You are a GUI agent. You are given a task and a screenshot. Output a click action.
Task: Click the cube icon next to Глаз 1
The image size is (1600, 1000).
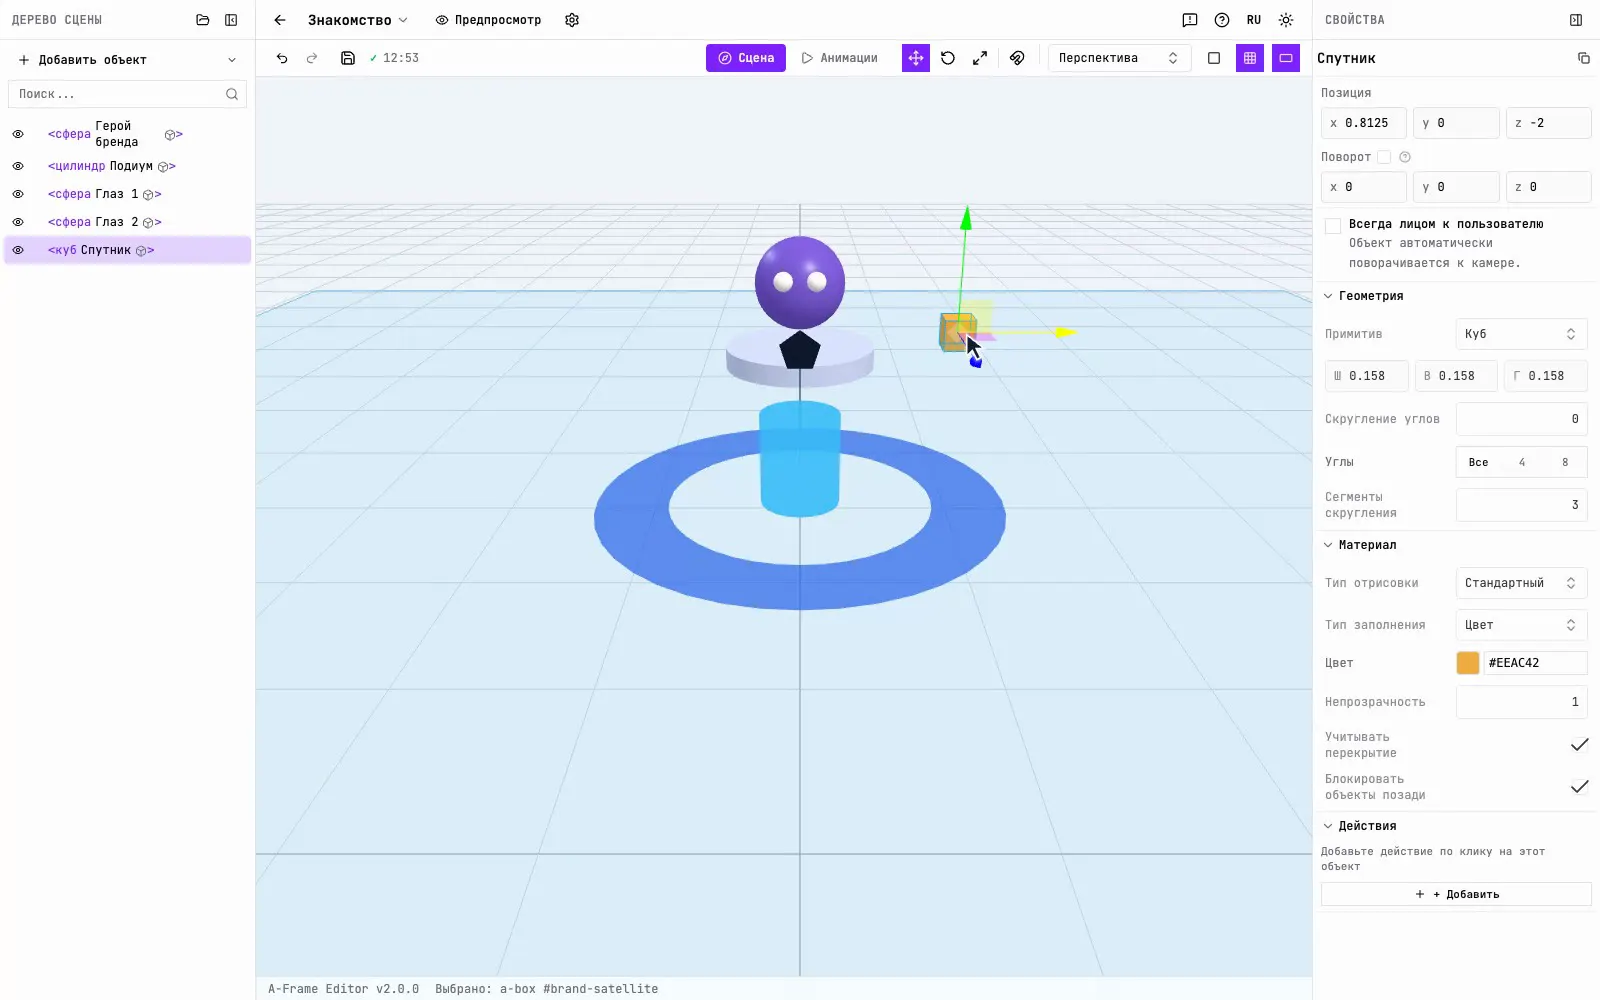(149, 195)
